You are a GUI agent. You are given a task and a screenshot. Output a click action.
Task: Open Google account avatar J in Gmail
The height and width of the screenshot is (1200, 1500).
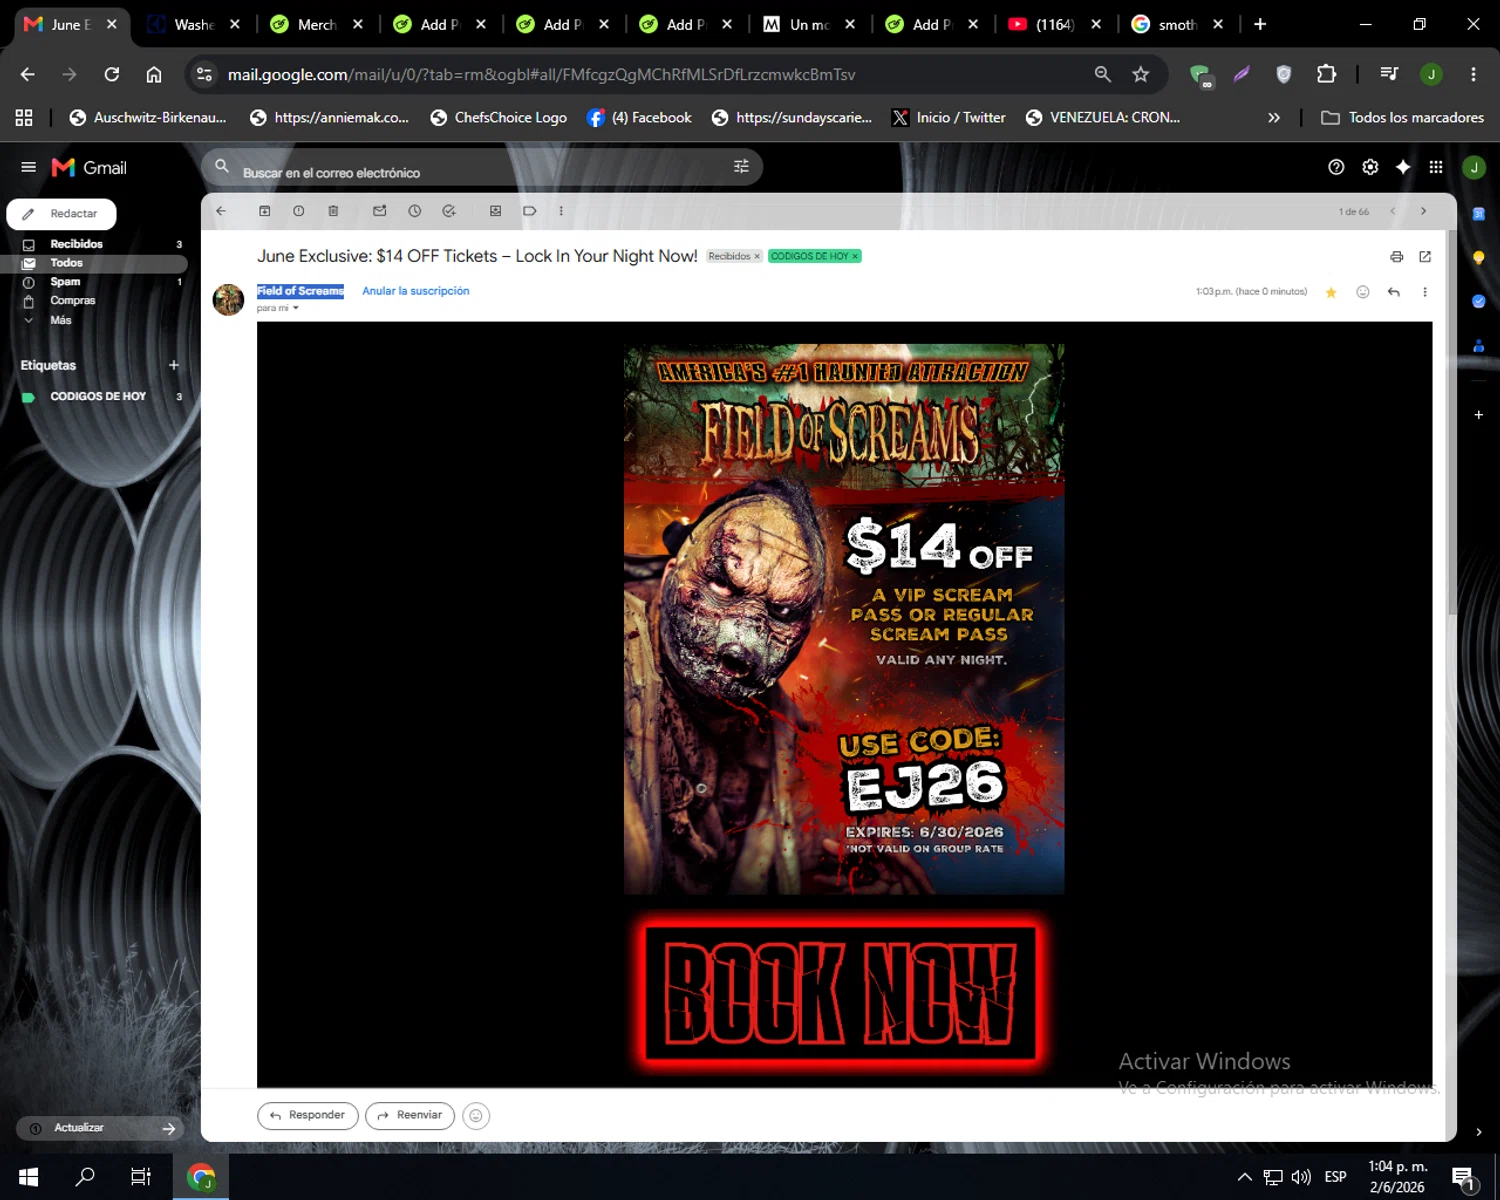click(x=1474, y=167)
